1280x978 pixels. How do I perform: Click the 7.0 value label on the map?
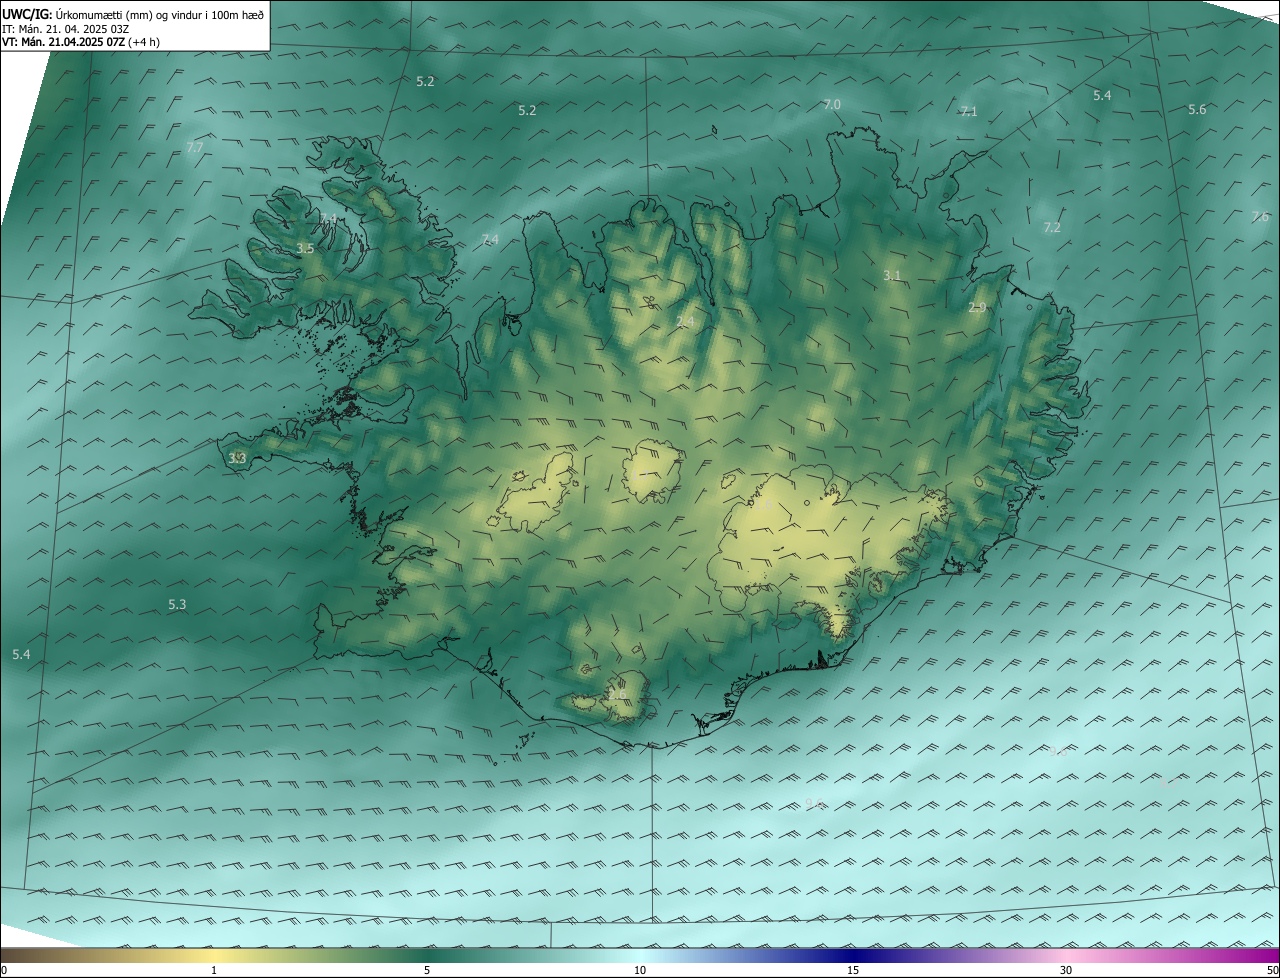(832, 105)
